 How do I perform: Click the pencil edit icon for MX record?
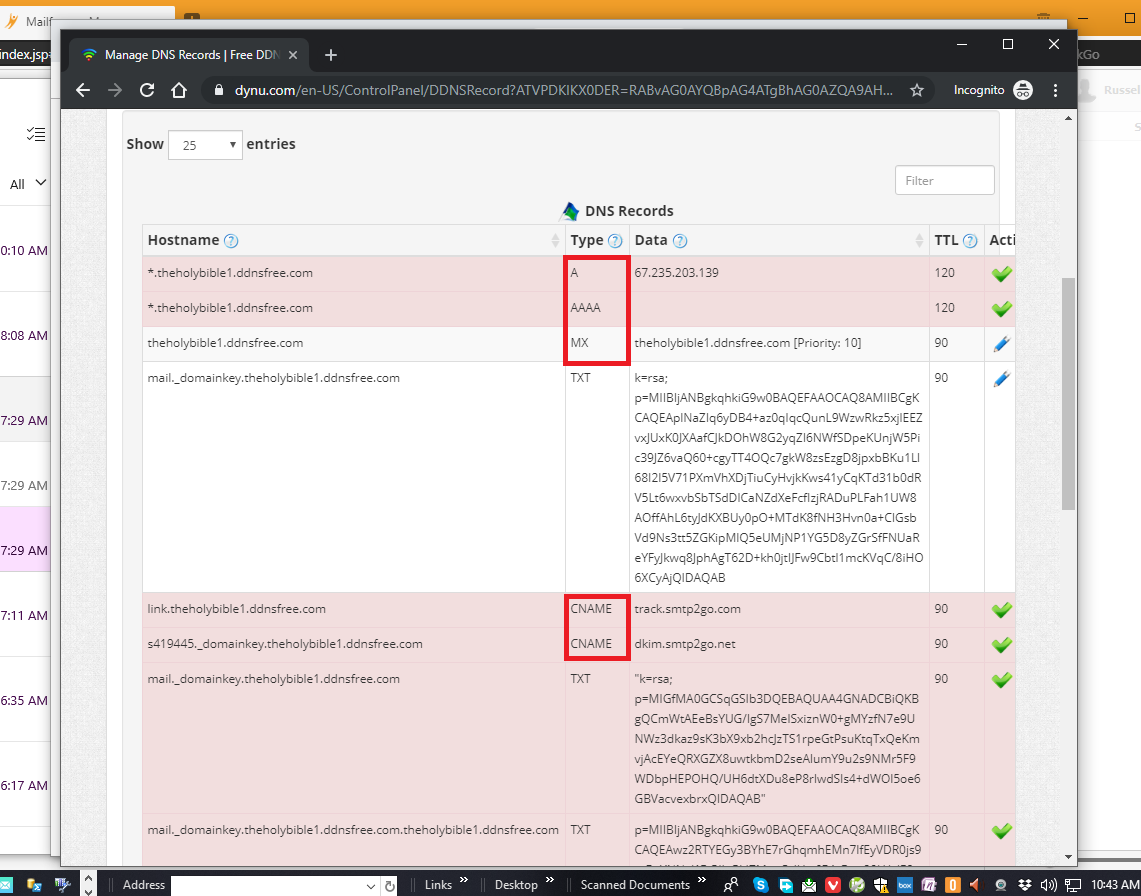[1001, 344]
